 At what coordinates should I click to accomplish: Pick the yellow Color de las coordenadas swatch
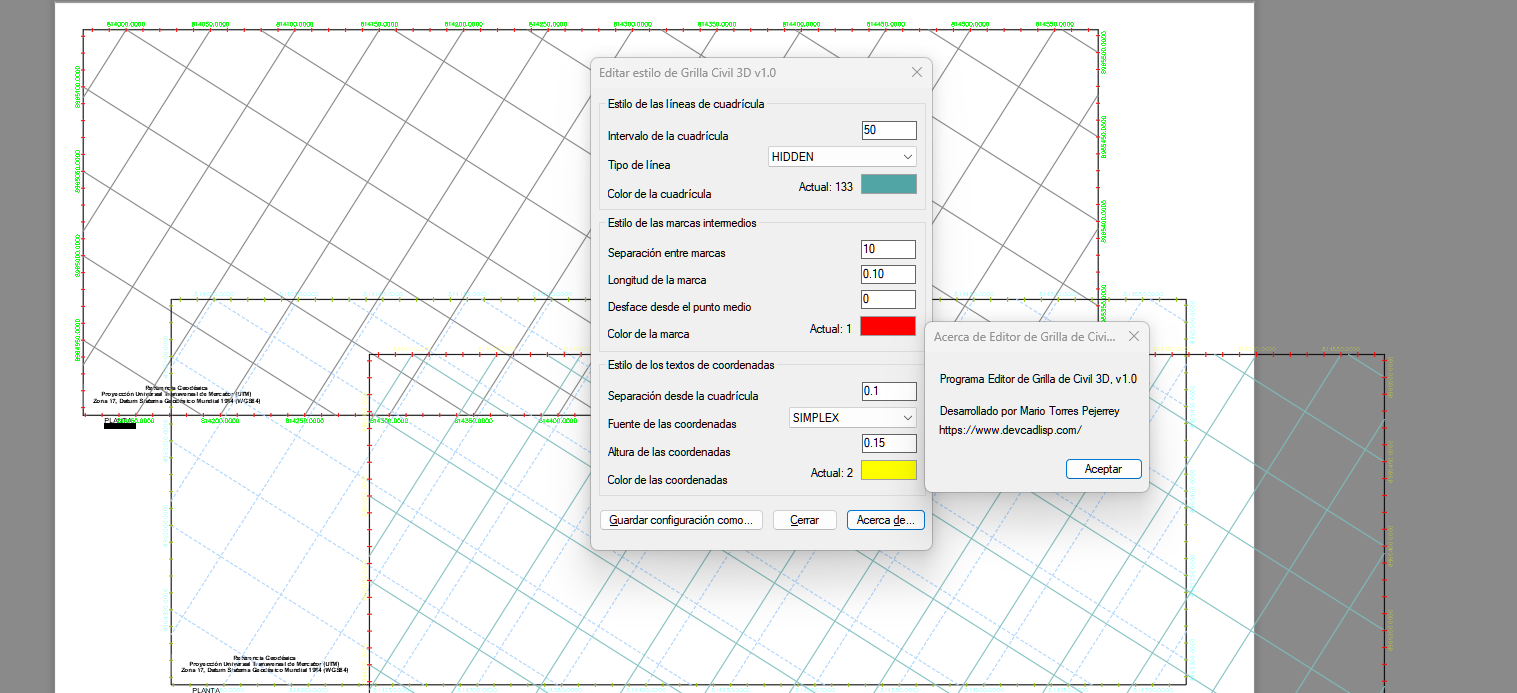[x=888, y=470]
